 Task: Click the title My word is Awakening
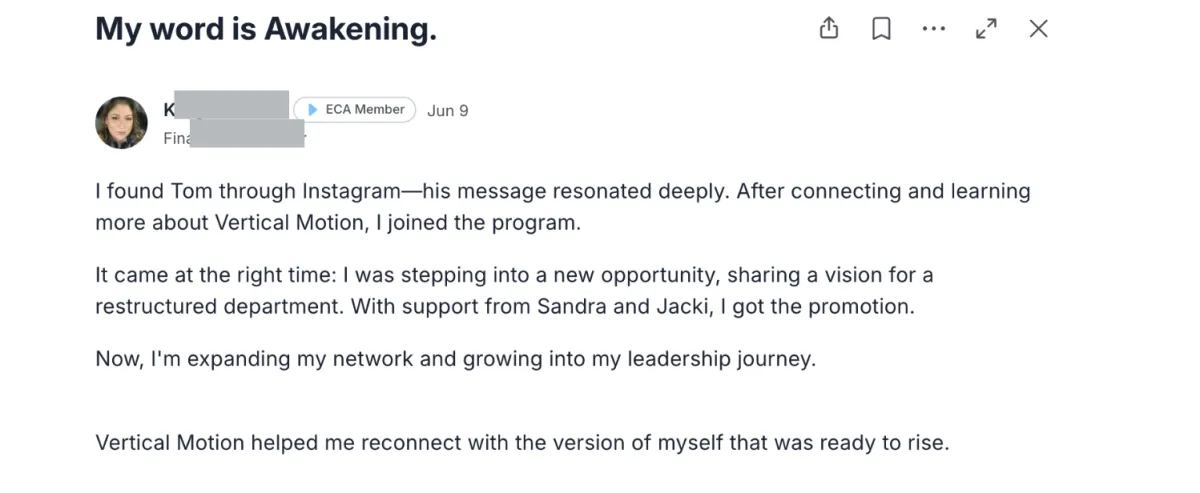point(266,30)
